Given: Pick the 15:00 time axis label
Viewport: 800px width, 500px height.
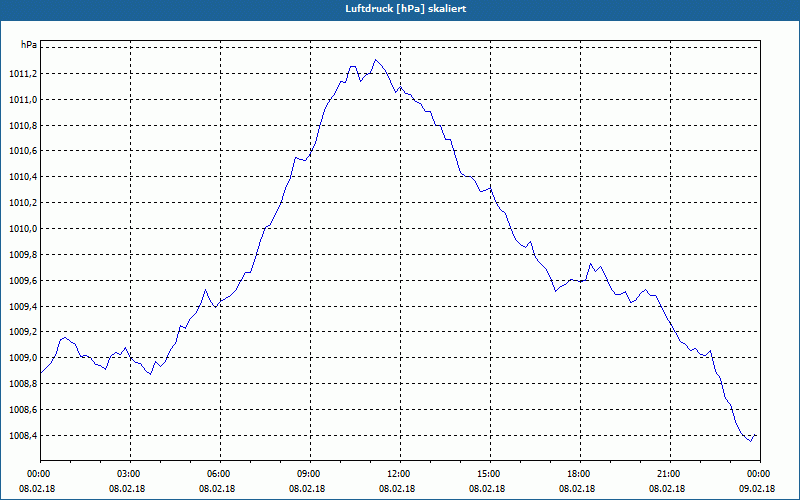Looking at the screenshot, I should tap(490, 474).
